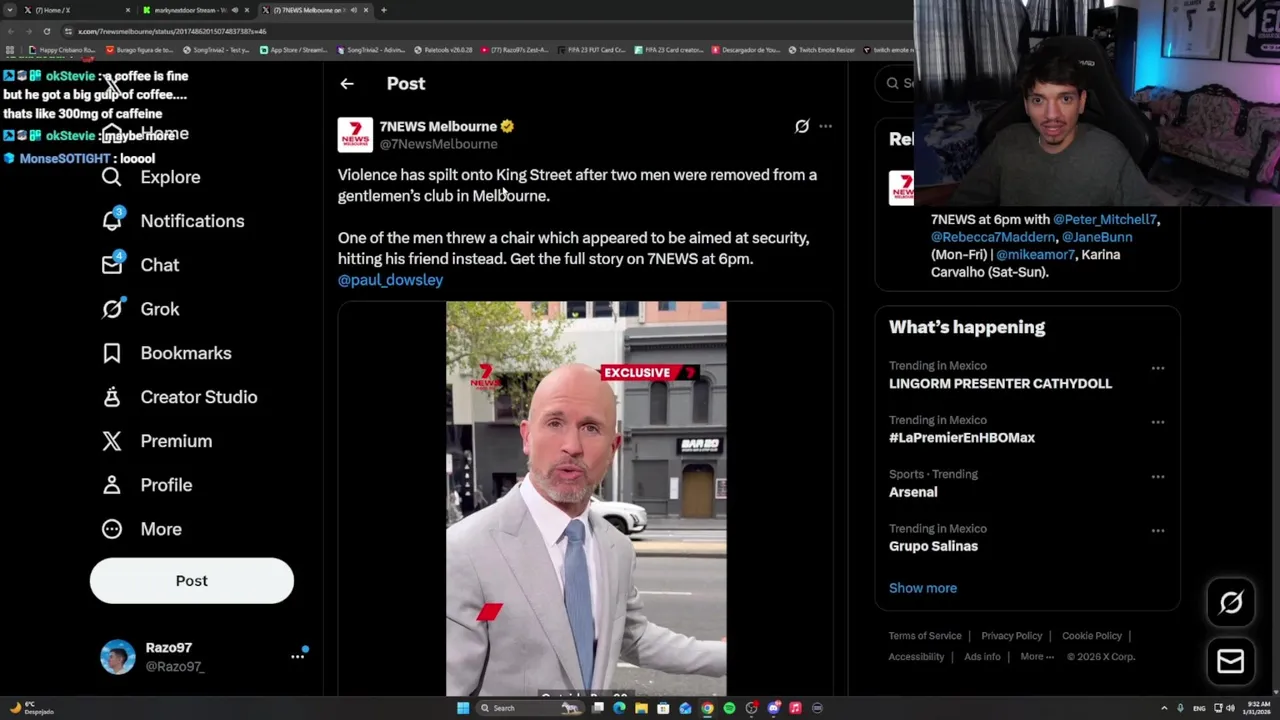
Task: Open the Windows Start menu
Action: pos(463,708)
